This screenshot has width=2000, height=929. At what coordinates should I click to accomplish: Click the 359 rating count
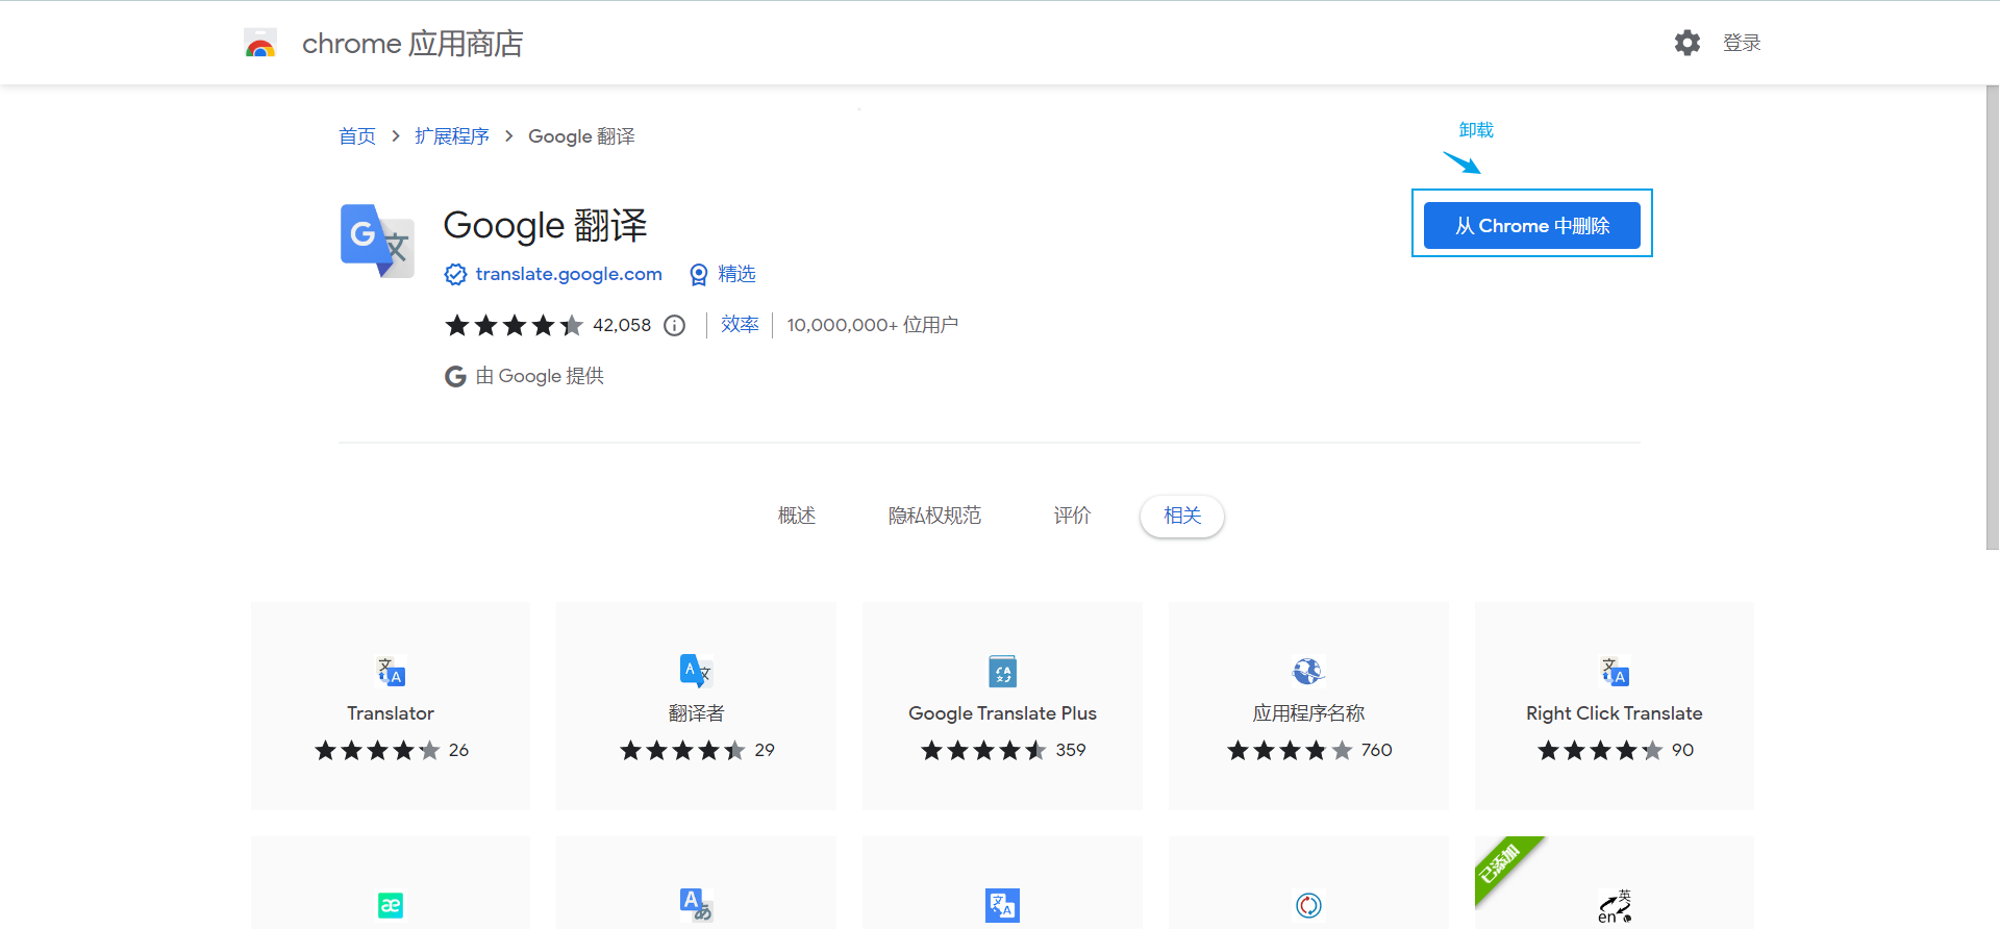[1071, 750]
